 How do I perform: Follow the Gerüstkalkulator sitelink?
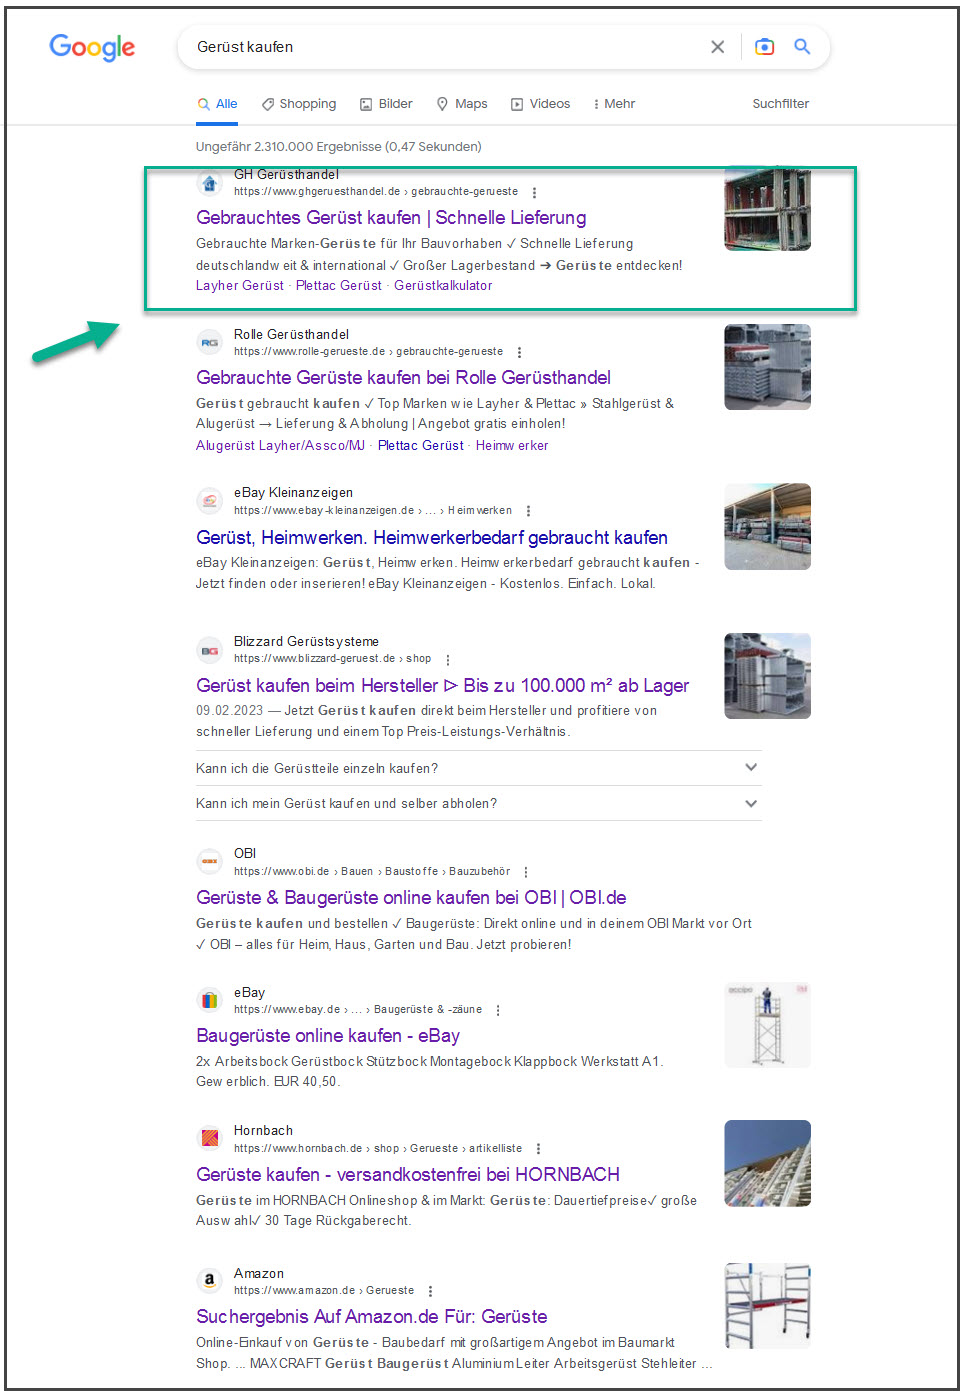pyautogui.click(x=443, y=286)
